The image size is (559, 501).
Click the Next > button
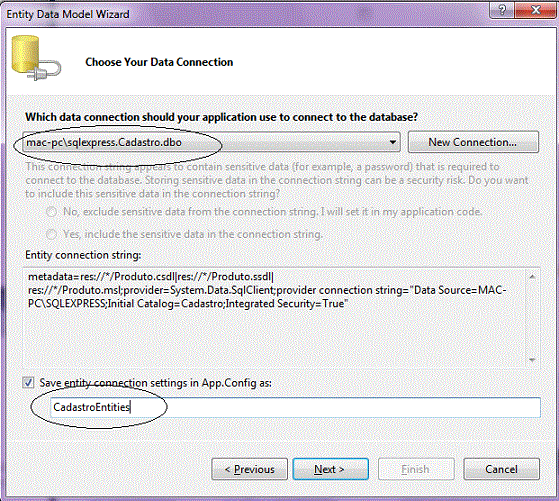coord(330,469)
